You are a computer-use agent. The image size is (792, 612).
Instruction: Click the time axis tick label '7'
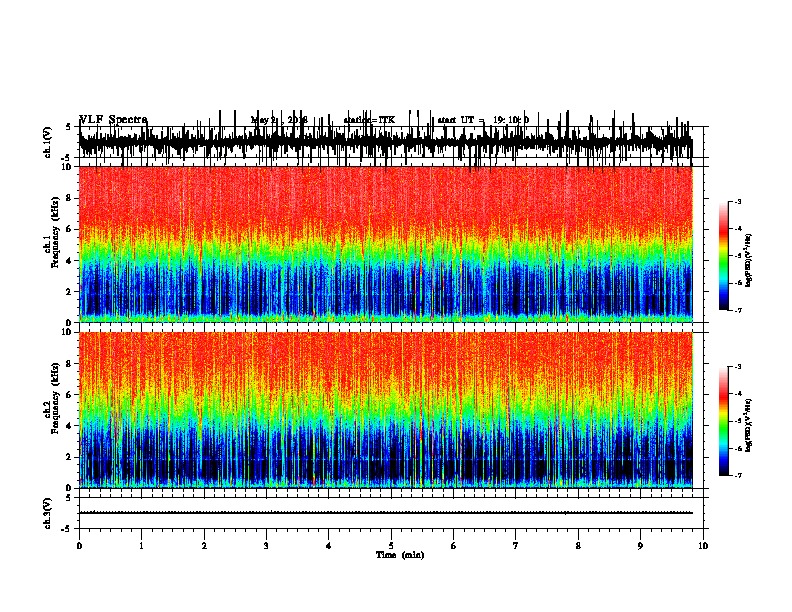(516, 546)
